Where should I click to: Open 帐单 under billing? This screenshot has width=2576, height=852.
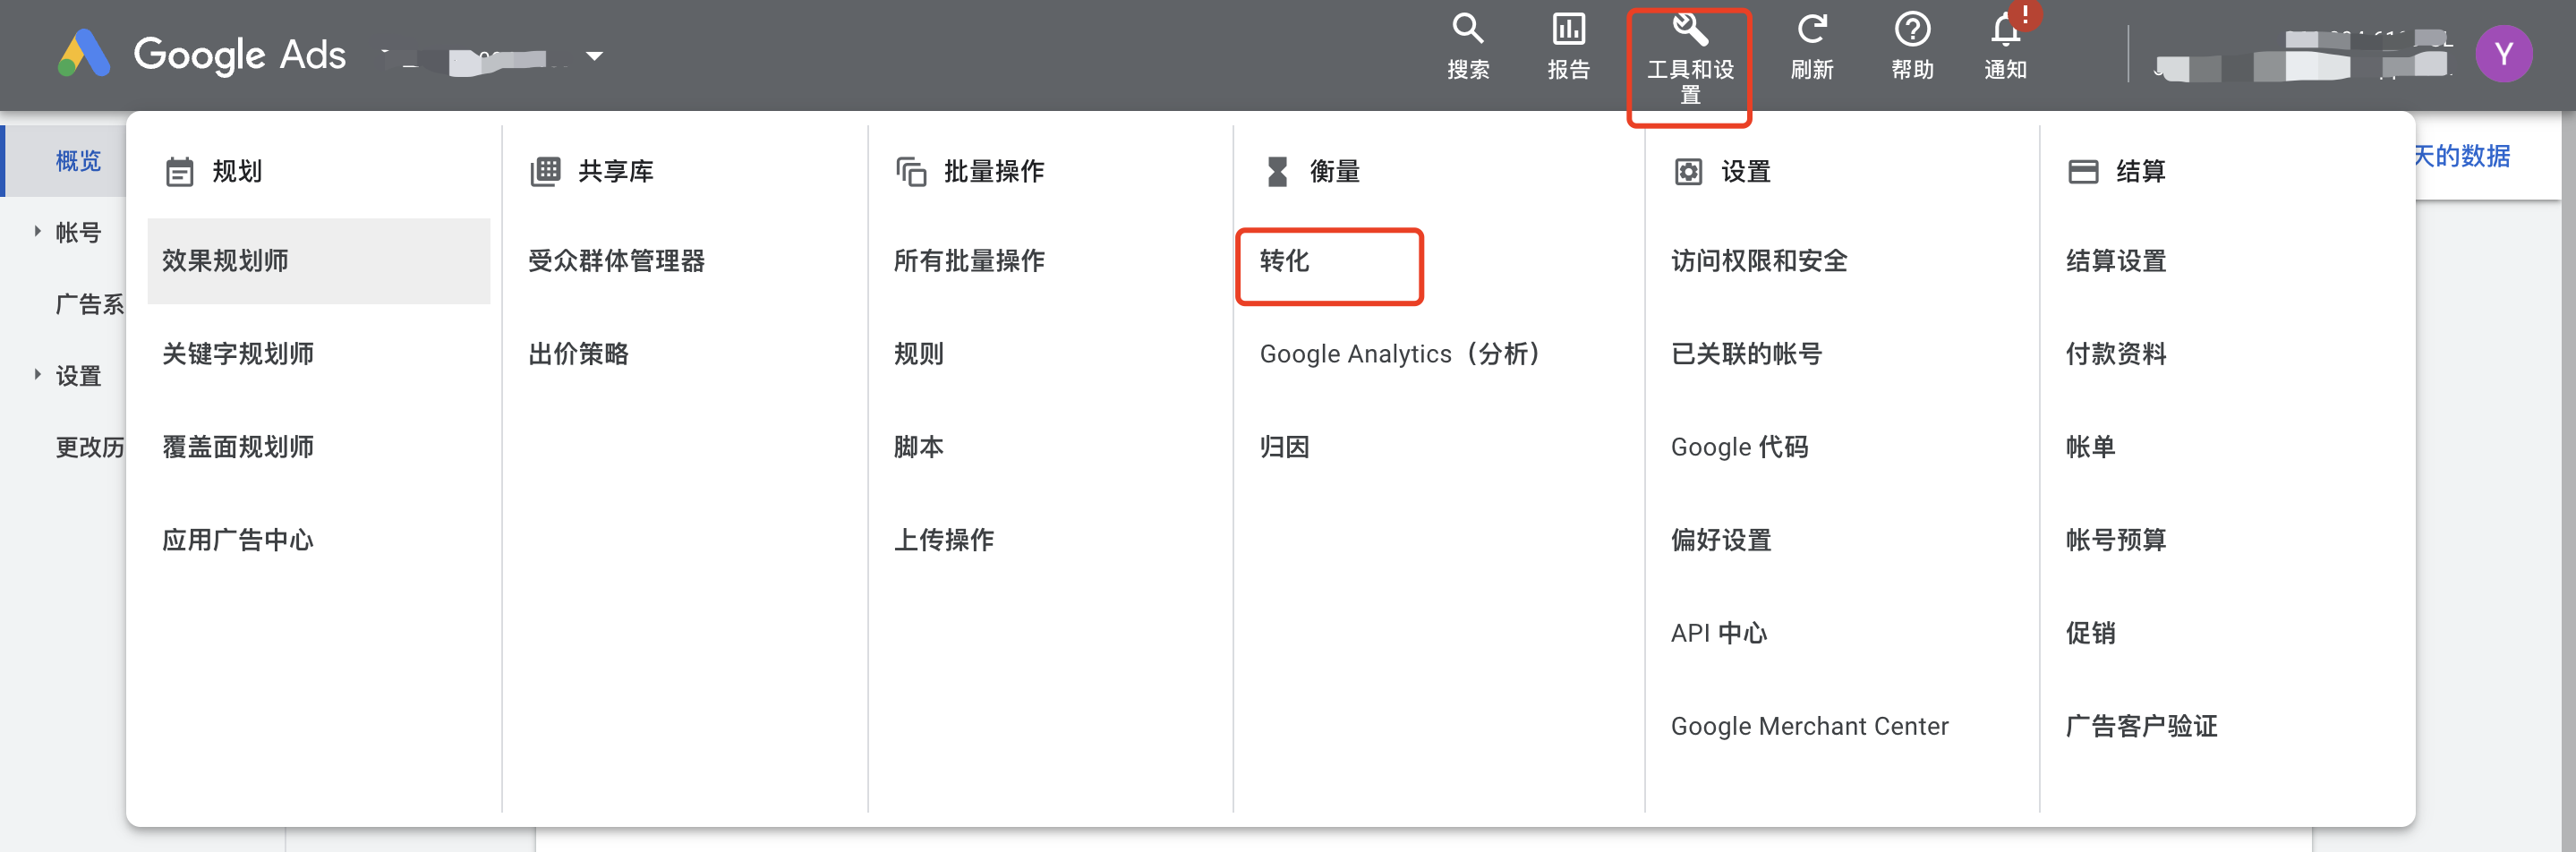(x=2091, y=447)
